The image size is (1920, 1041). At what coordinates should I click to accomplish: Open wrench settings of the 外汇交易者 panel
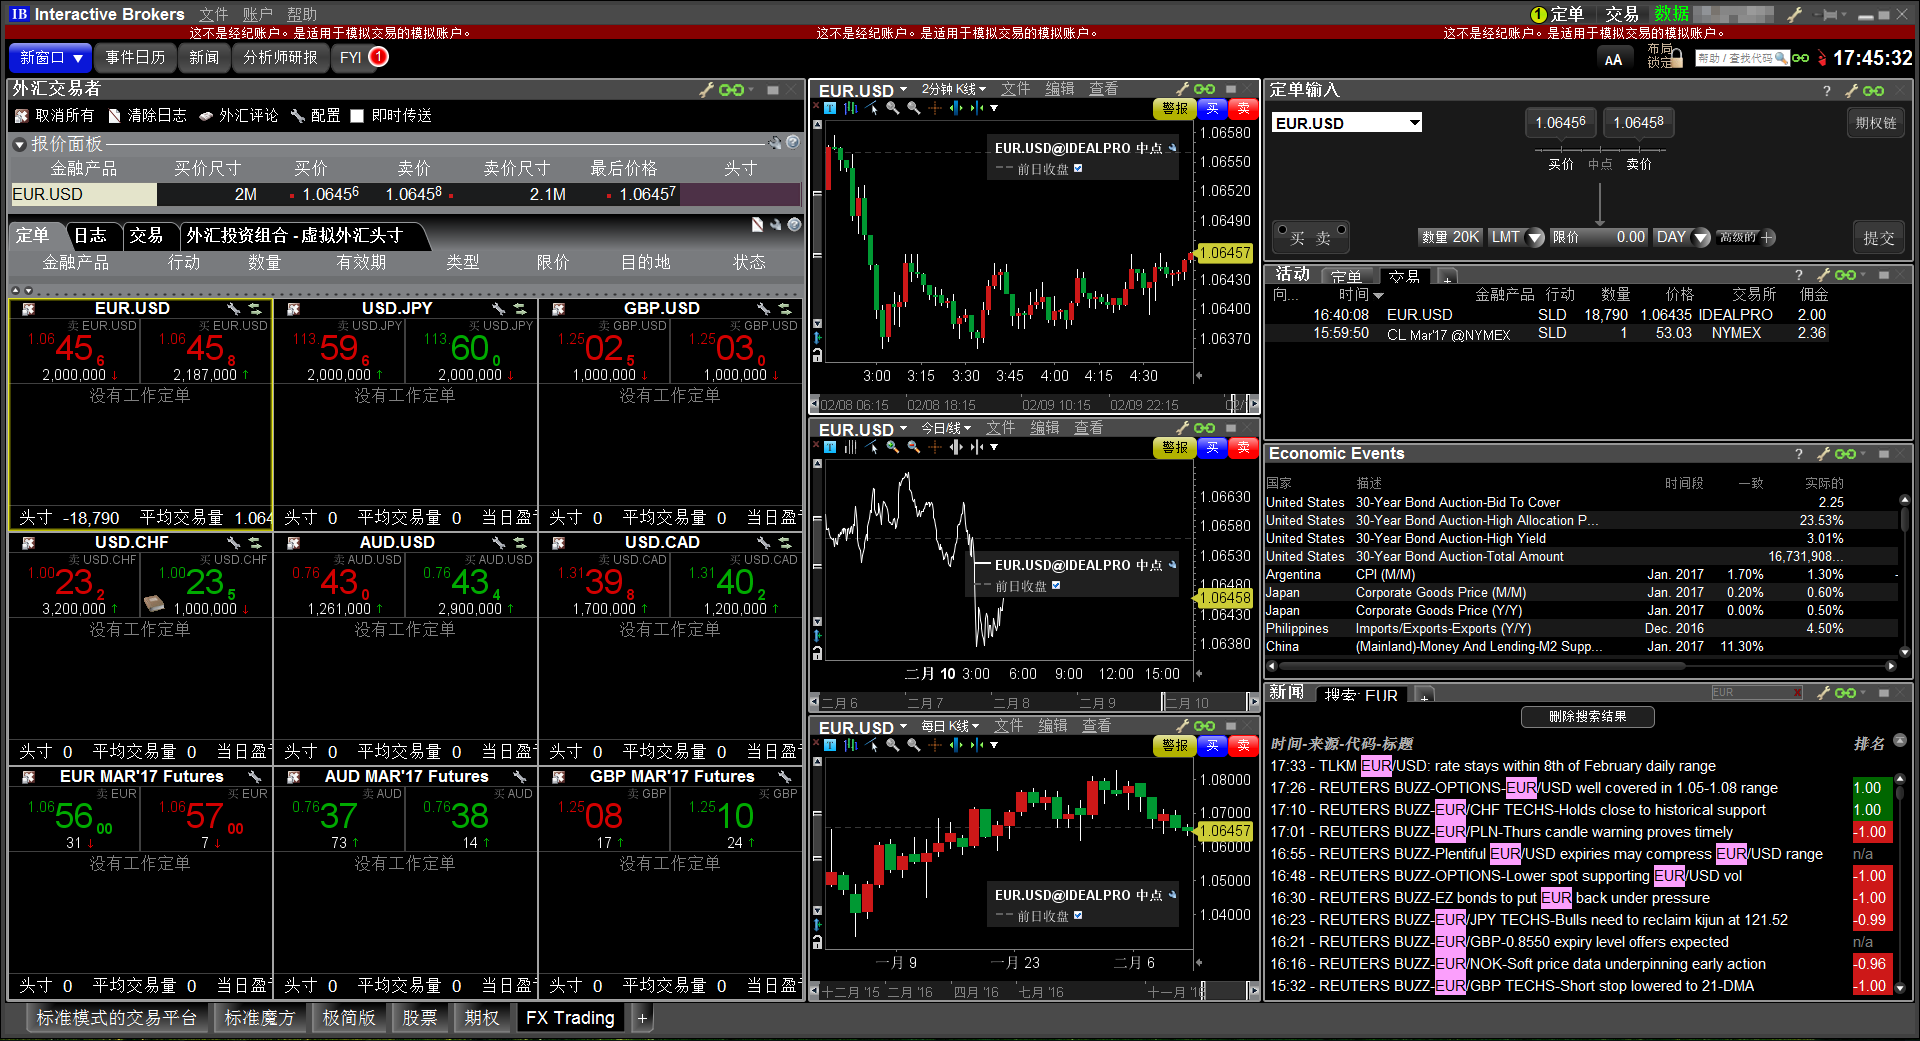(x=707, y=90)
